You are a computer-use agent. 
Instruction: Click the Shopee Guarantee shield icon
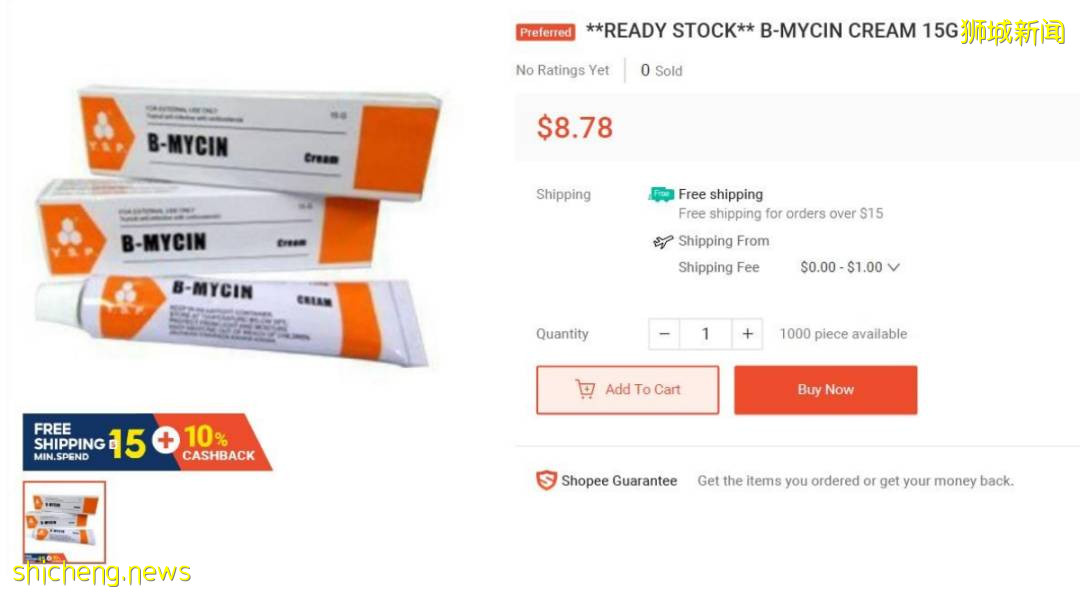pos(546,481)
